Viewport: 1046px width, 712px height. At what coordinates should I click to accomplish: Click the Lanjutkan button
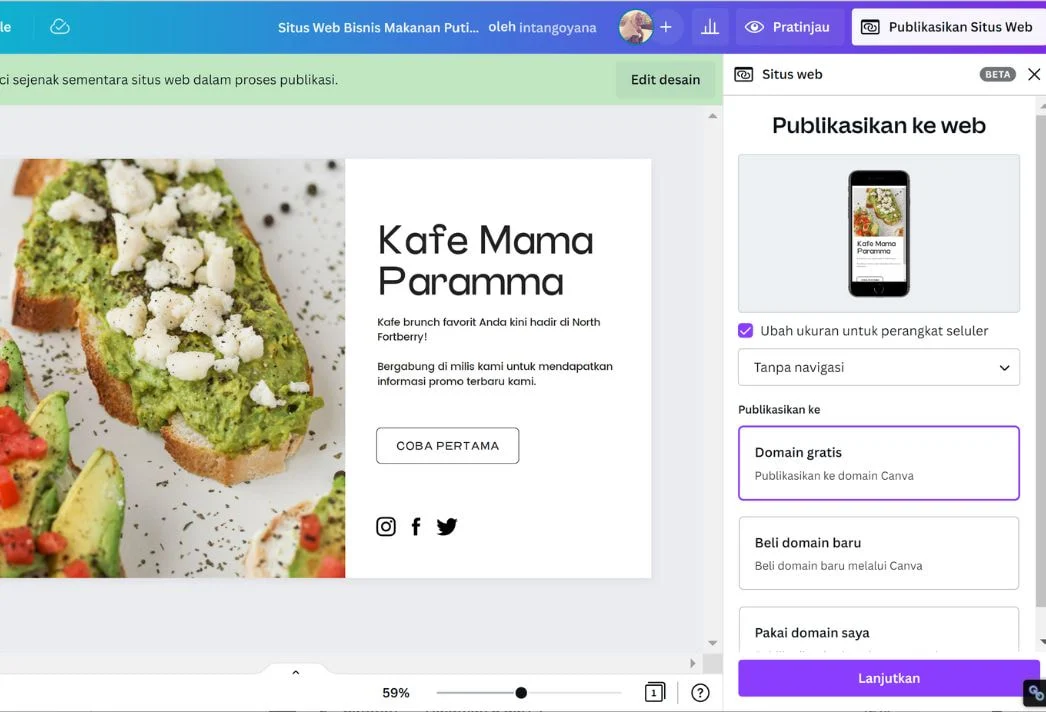pos(889,678)
